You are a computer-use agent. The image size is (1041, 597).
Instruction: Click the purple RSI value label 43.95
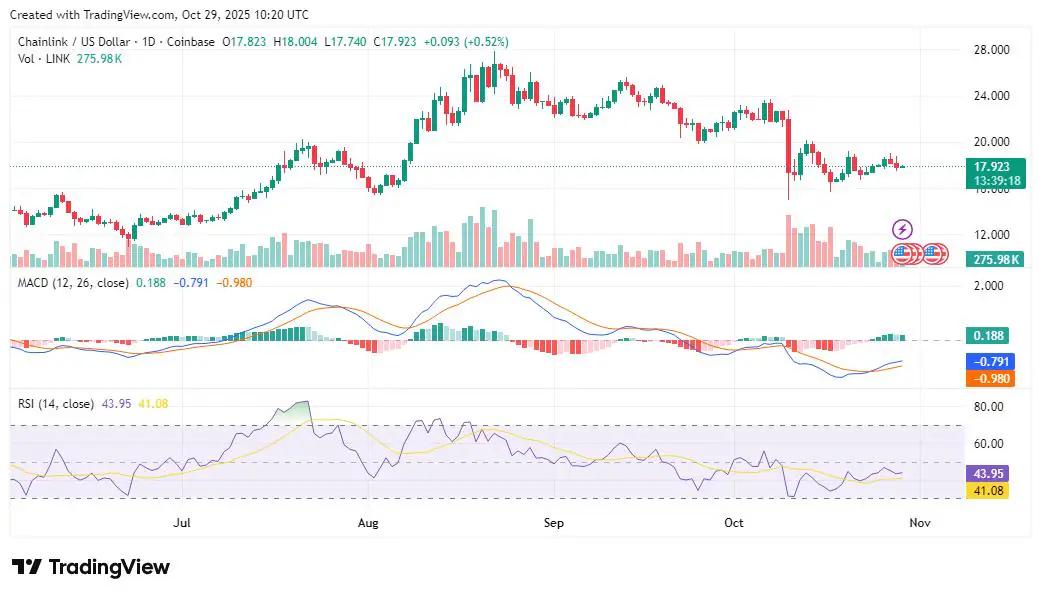(x=990, y=473)
